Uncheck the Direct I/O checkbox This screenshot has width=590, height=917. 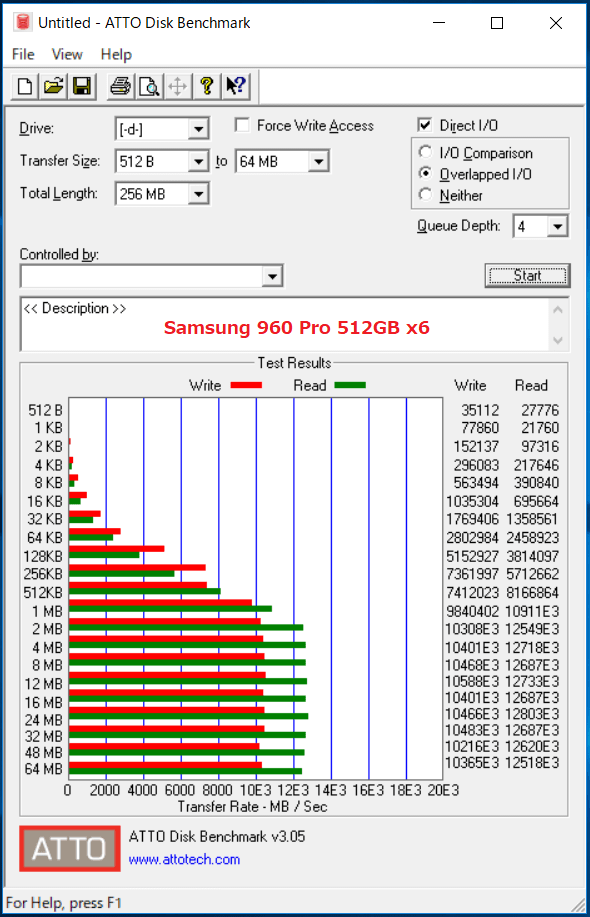(x=425, y=125)
